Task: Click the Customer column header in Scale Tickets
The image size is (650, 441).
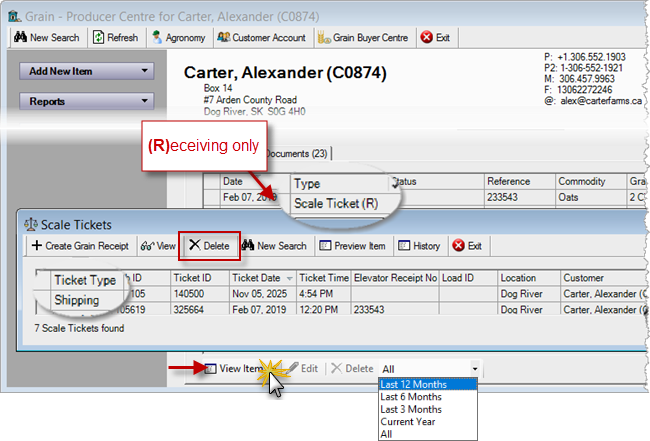Action: click(603, 278)
